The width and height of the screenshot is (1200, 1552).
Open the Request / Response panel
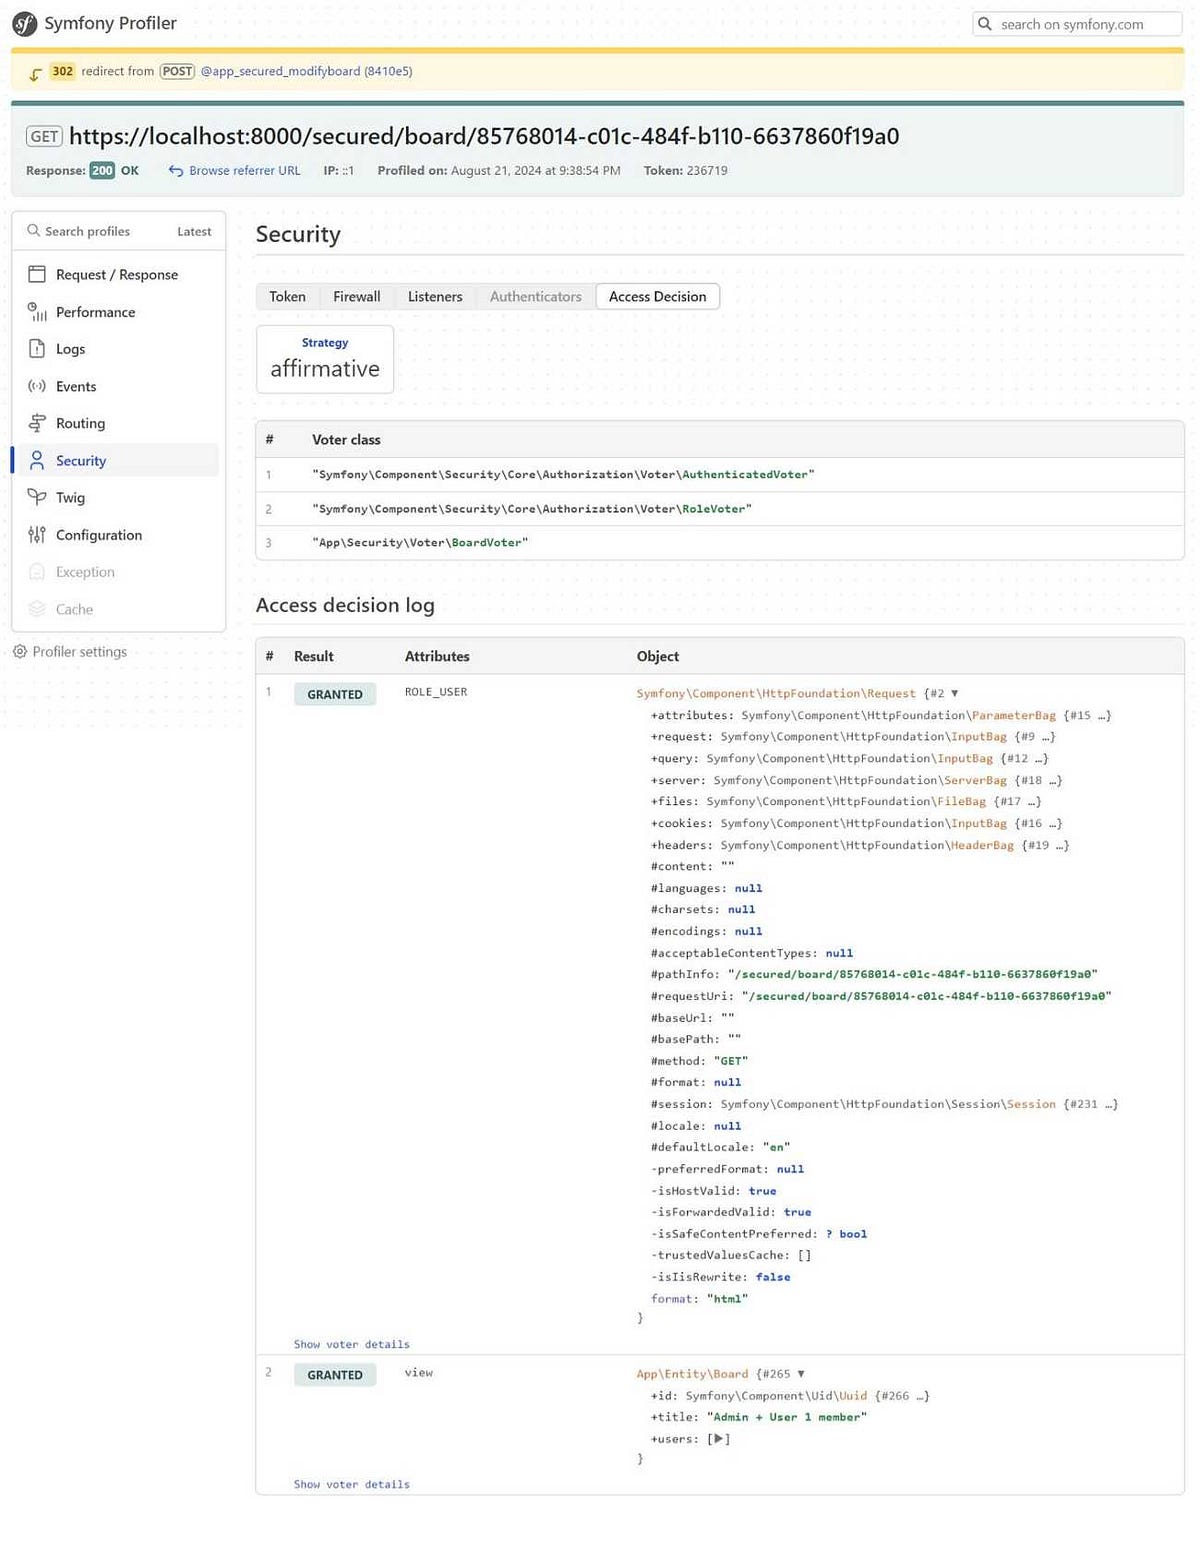(x=117, y=274)
